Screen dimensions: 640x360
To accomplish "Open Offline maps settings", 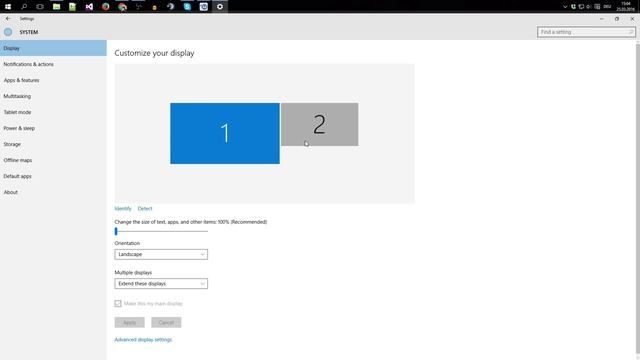I will tap(53, 160).
